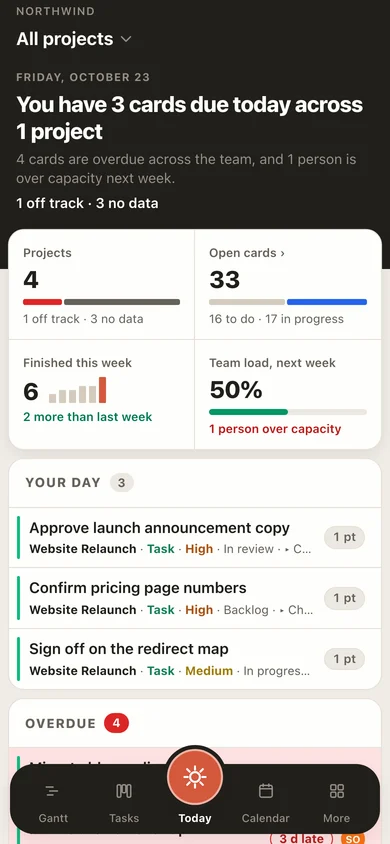This screenshot has height=844, width=390.
Task: Click the Your Day count badge
Action: pos(122,483)
